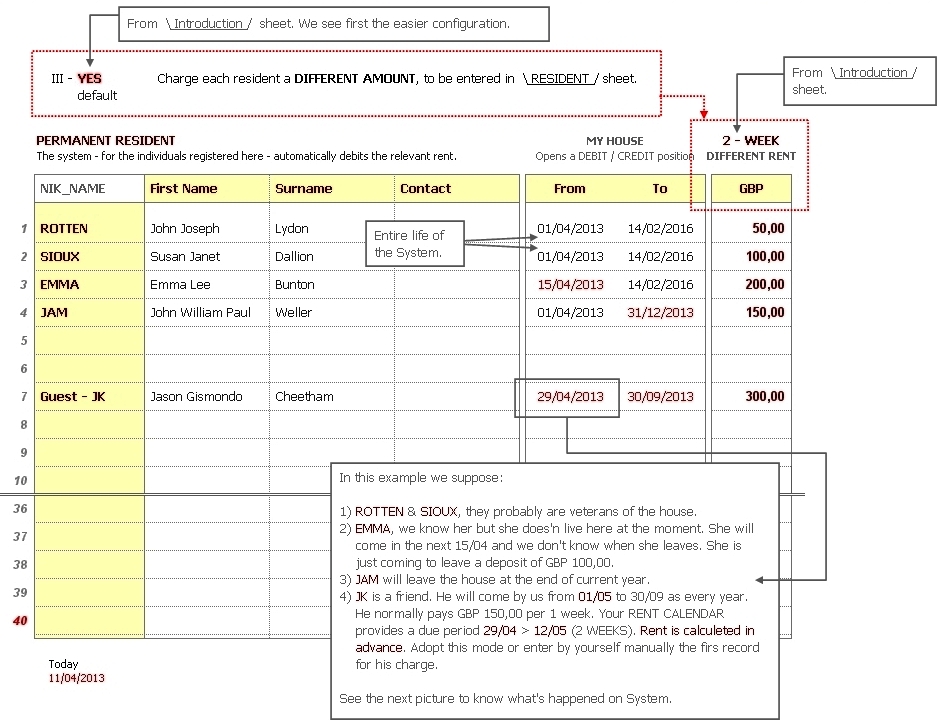Click rent amount 50,00

[768, 228]
